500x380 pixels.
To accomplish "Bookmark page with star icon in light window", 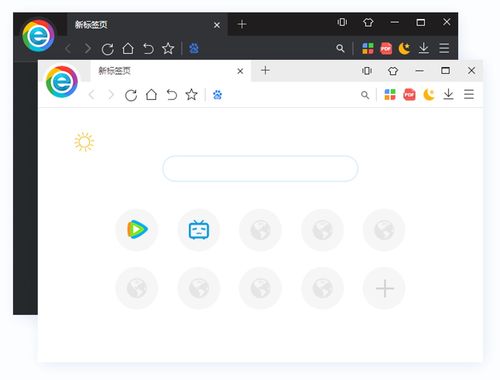I will [x=191, y=95].
